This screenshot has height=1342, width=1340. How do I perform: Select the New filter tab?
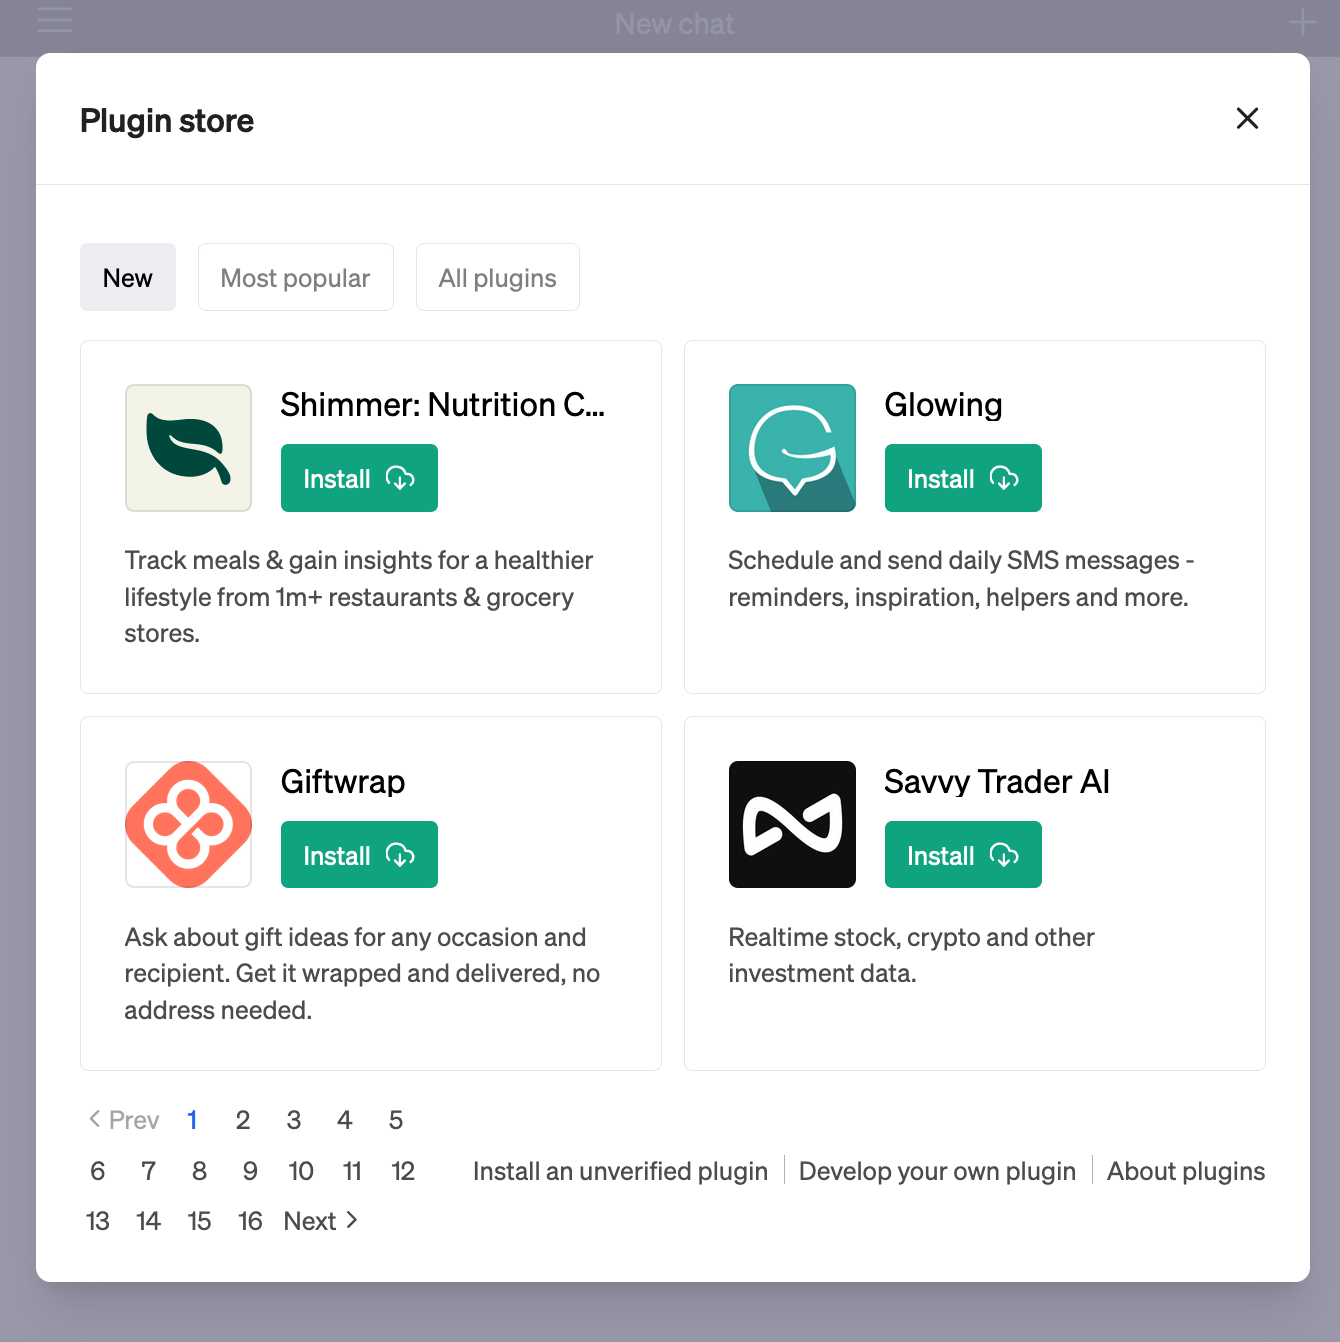(128, 277)
